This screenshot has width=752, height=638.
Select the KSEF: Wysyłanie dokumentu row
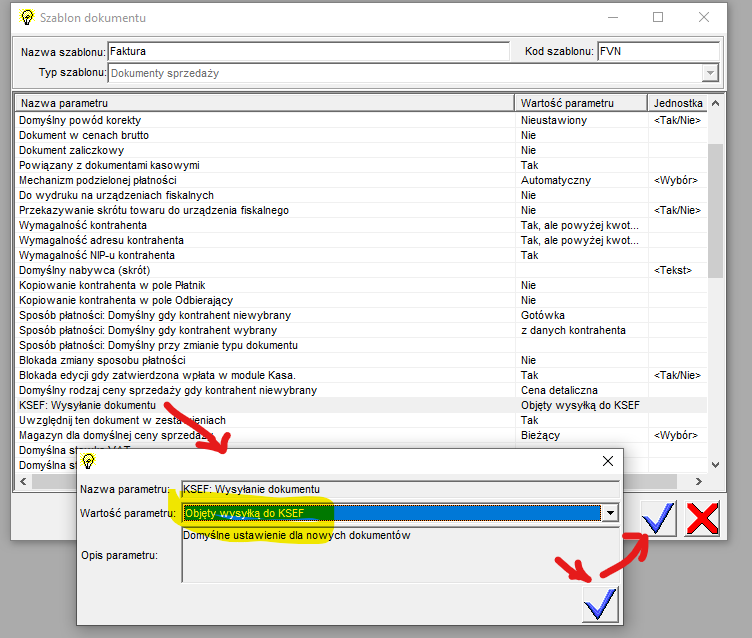tap(265, 405)
